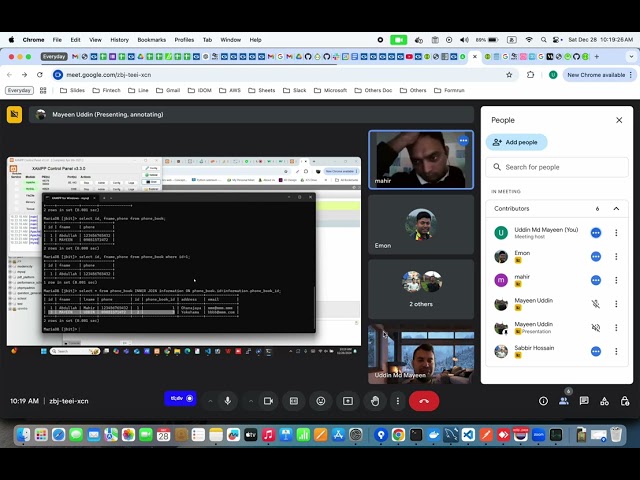640x480 pixels.
Task: Click the Present now screen icon
Action: (348, 401)
